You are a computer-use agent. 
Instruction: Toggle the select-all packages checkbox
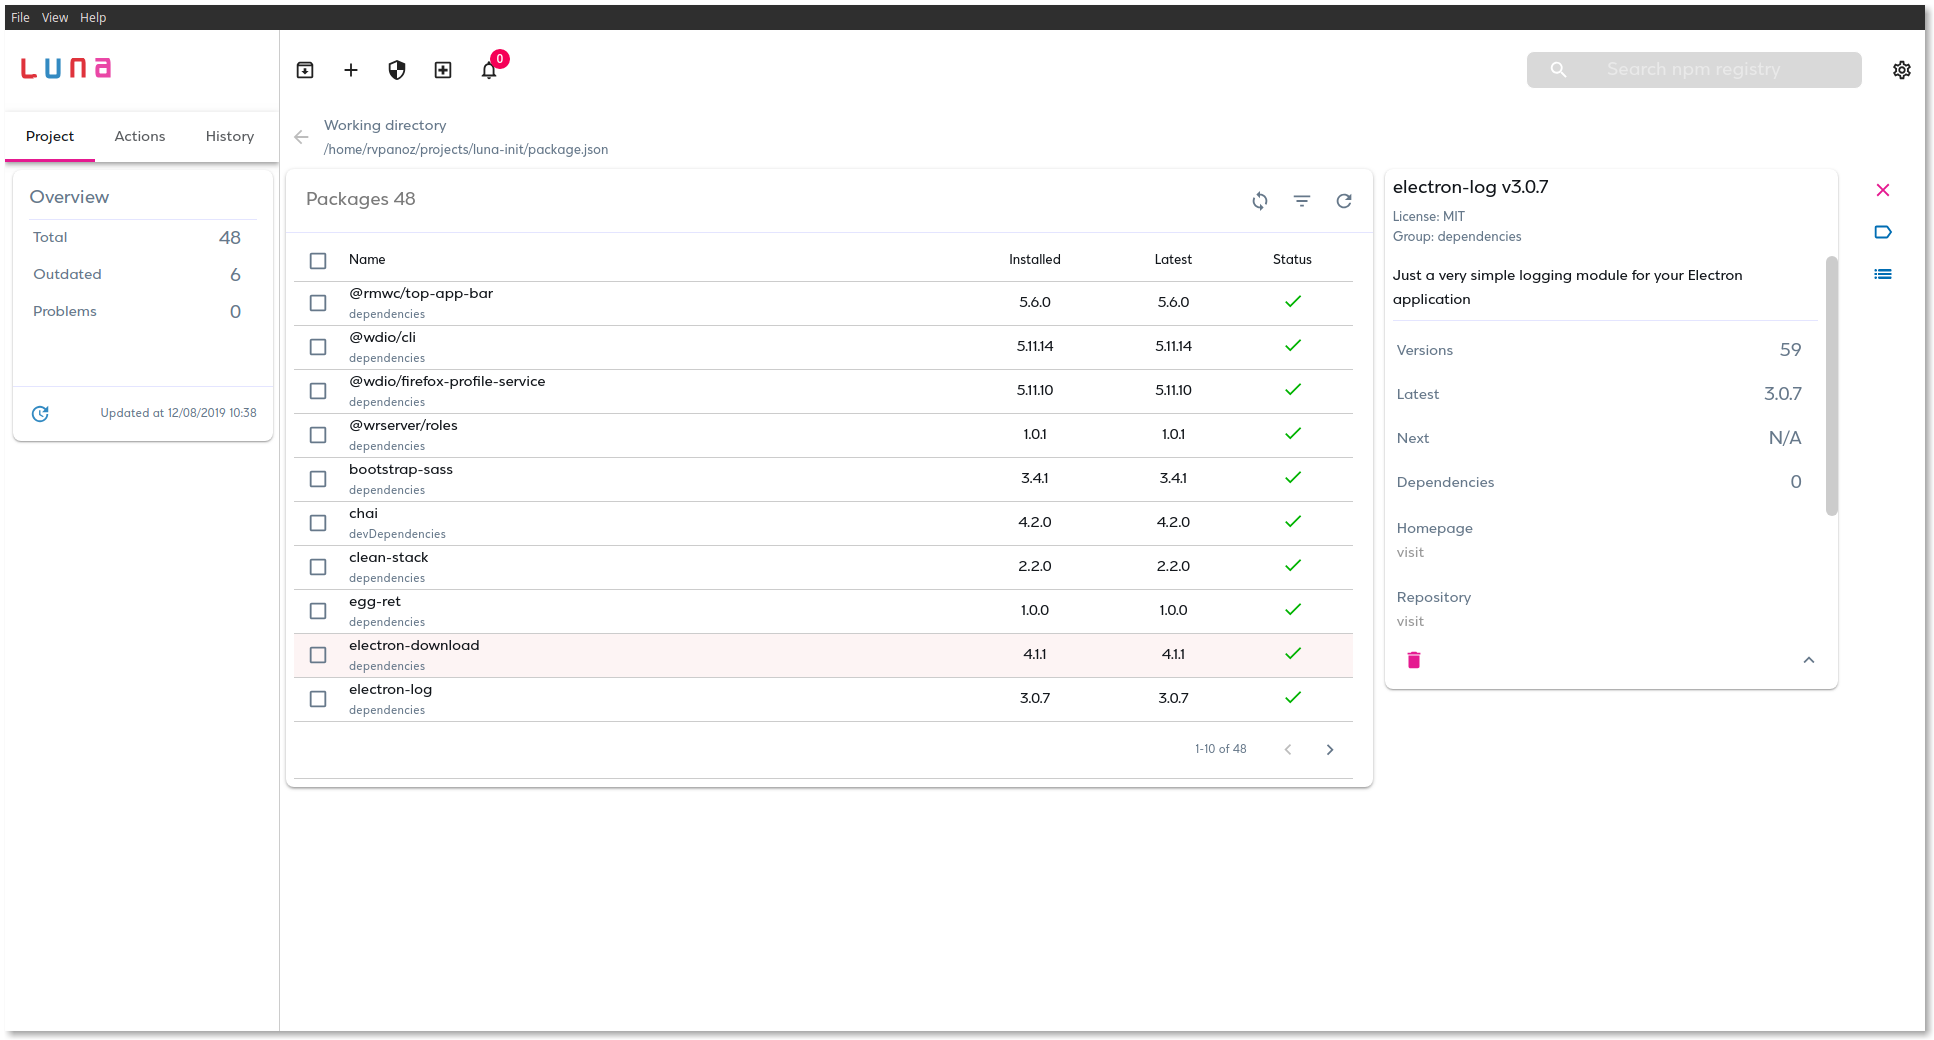[318, 261]
